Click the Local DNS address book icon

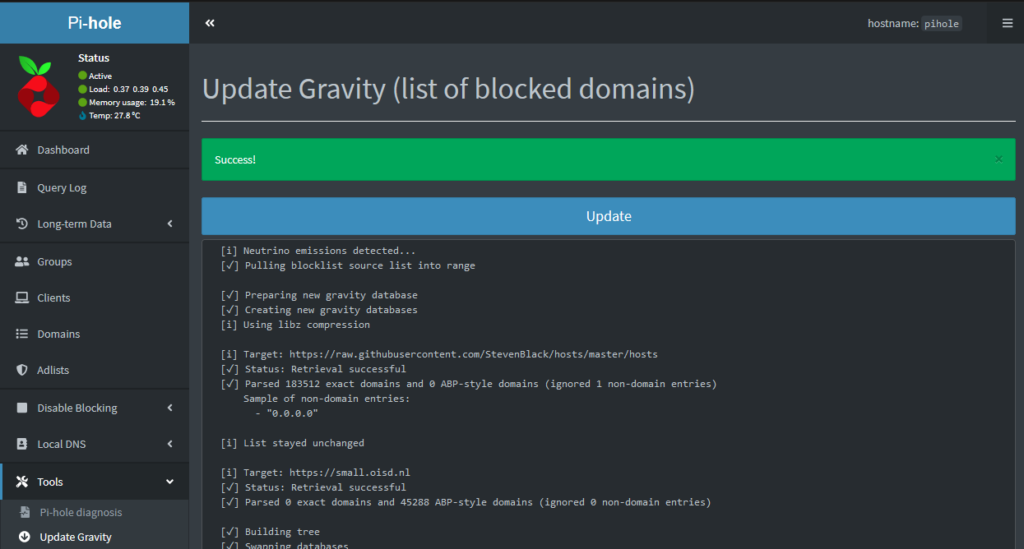click(22, 444)
